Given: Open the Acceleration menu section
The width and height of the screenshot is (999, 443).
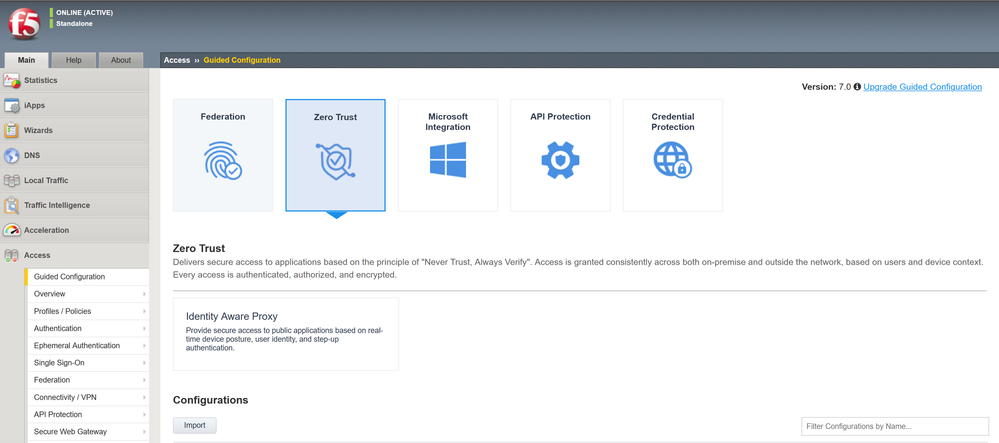Looking at the screenshot, I should click(75, 230).
